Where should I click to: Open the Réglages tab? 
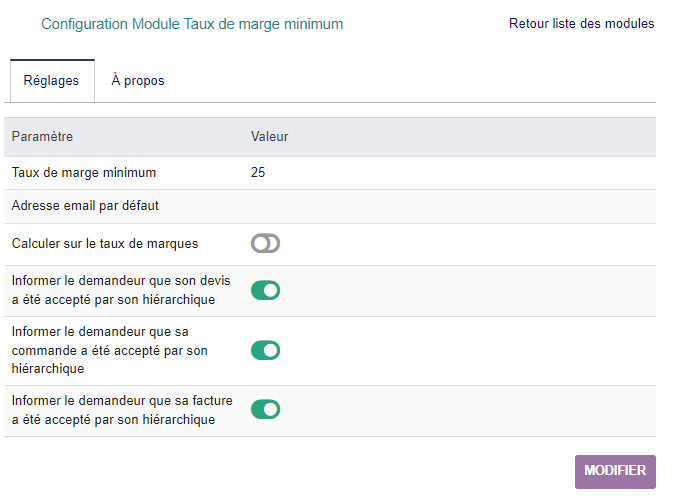(51, 81)
